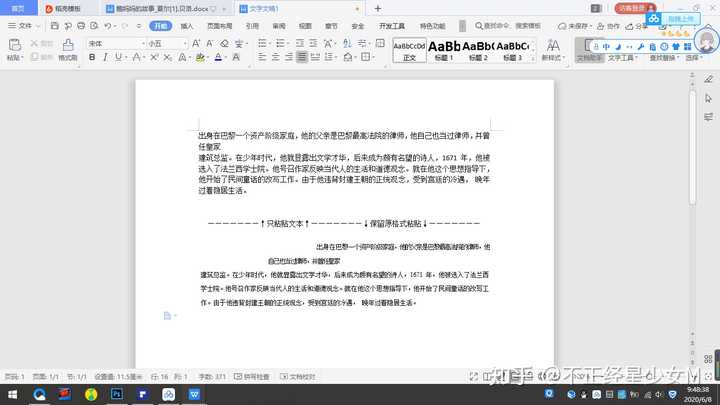Click the command search box
This screenshot has width=720, height=405.
(508, 26)
